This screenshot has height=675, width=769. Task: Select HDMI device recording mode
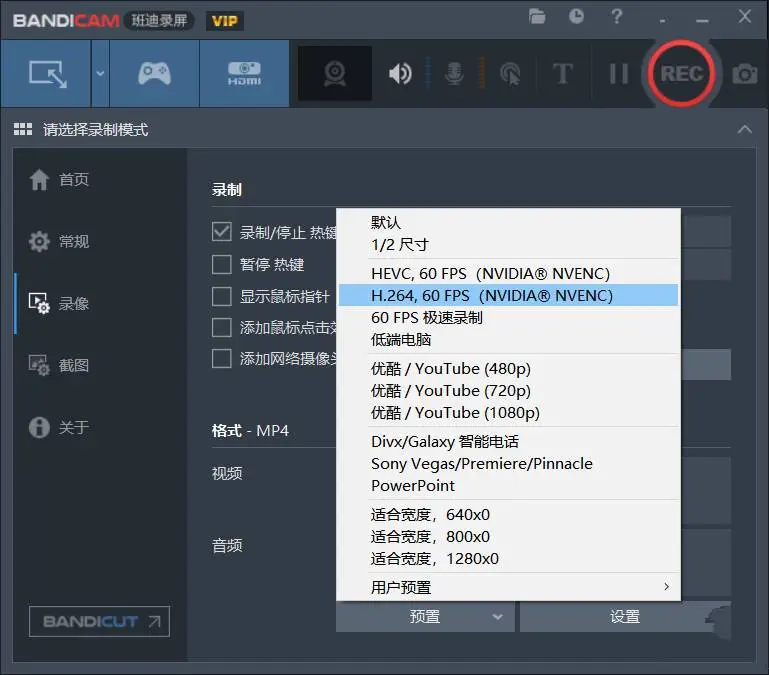244,73
